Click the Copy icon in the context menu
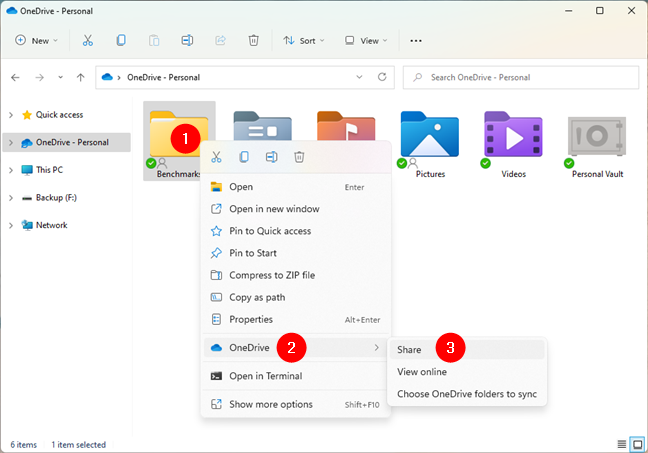The width and height of the screenshot is (648, 453). [244, 157]
